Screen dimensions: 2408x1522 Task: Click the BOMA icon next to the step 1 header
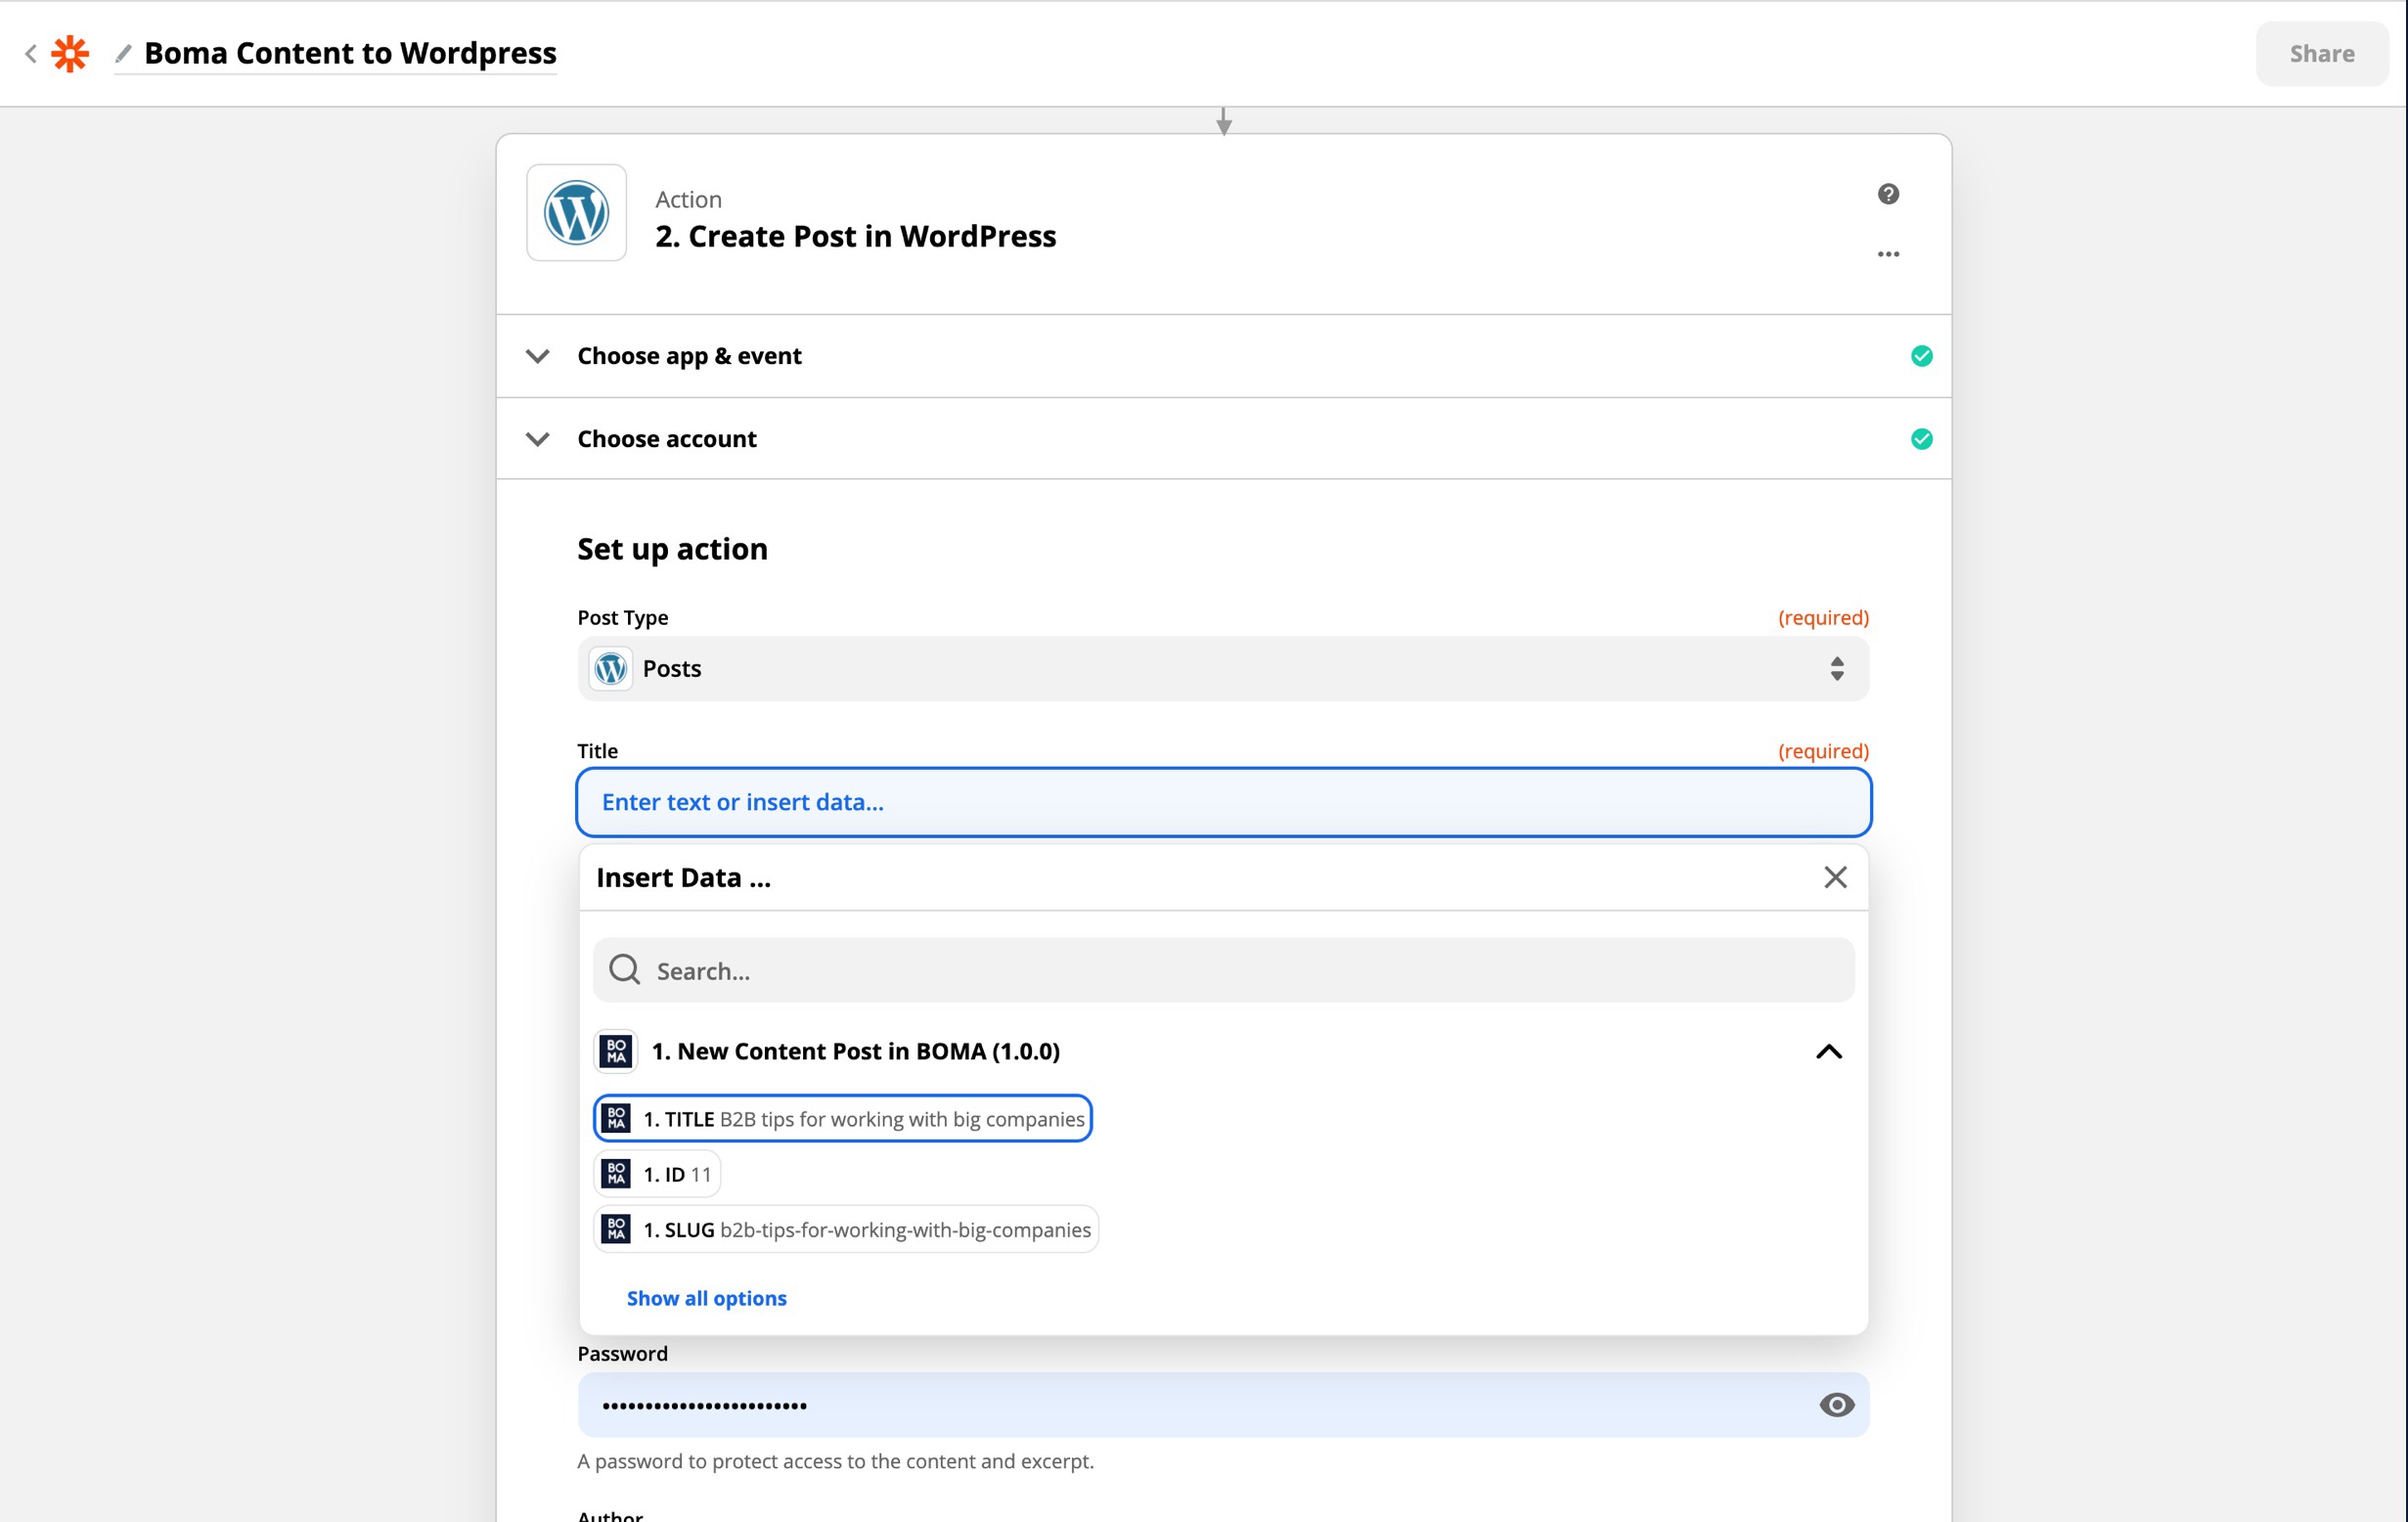pos(616,1052)
